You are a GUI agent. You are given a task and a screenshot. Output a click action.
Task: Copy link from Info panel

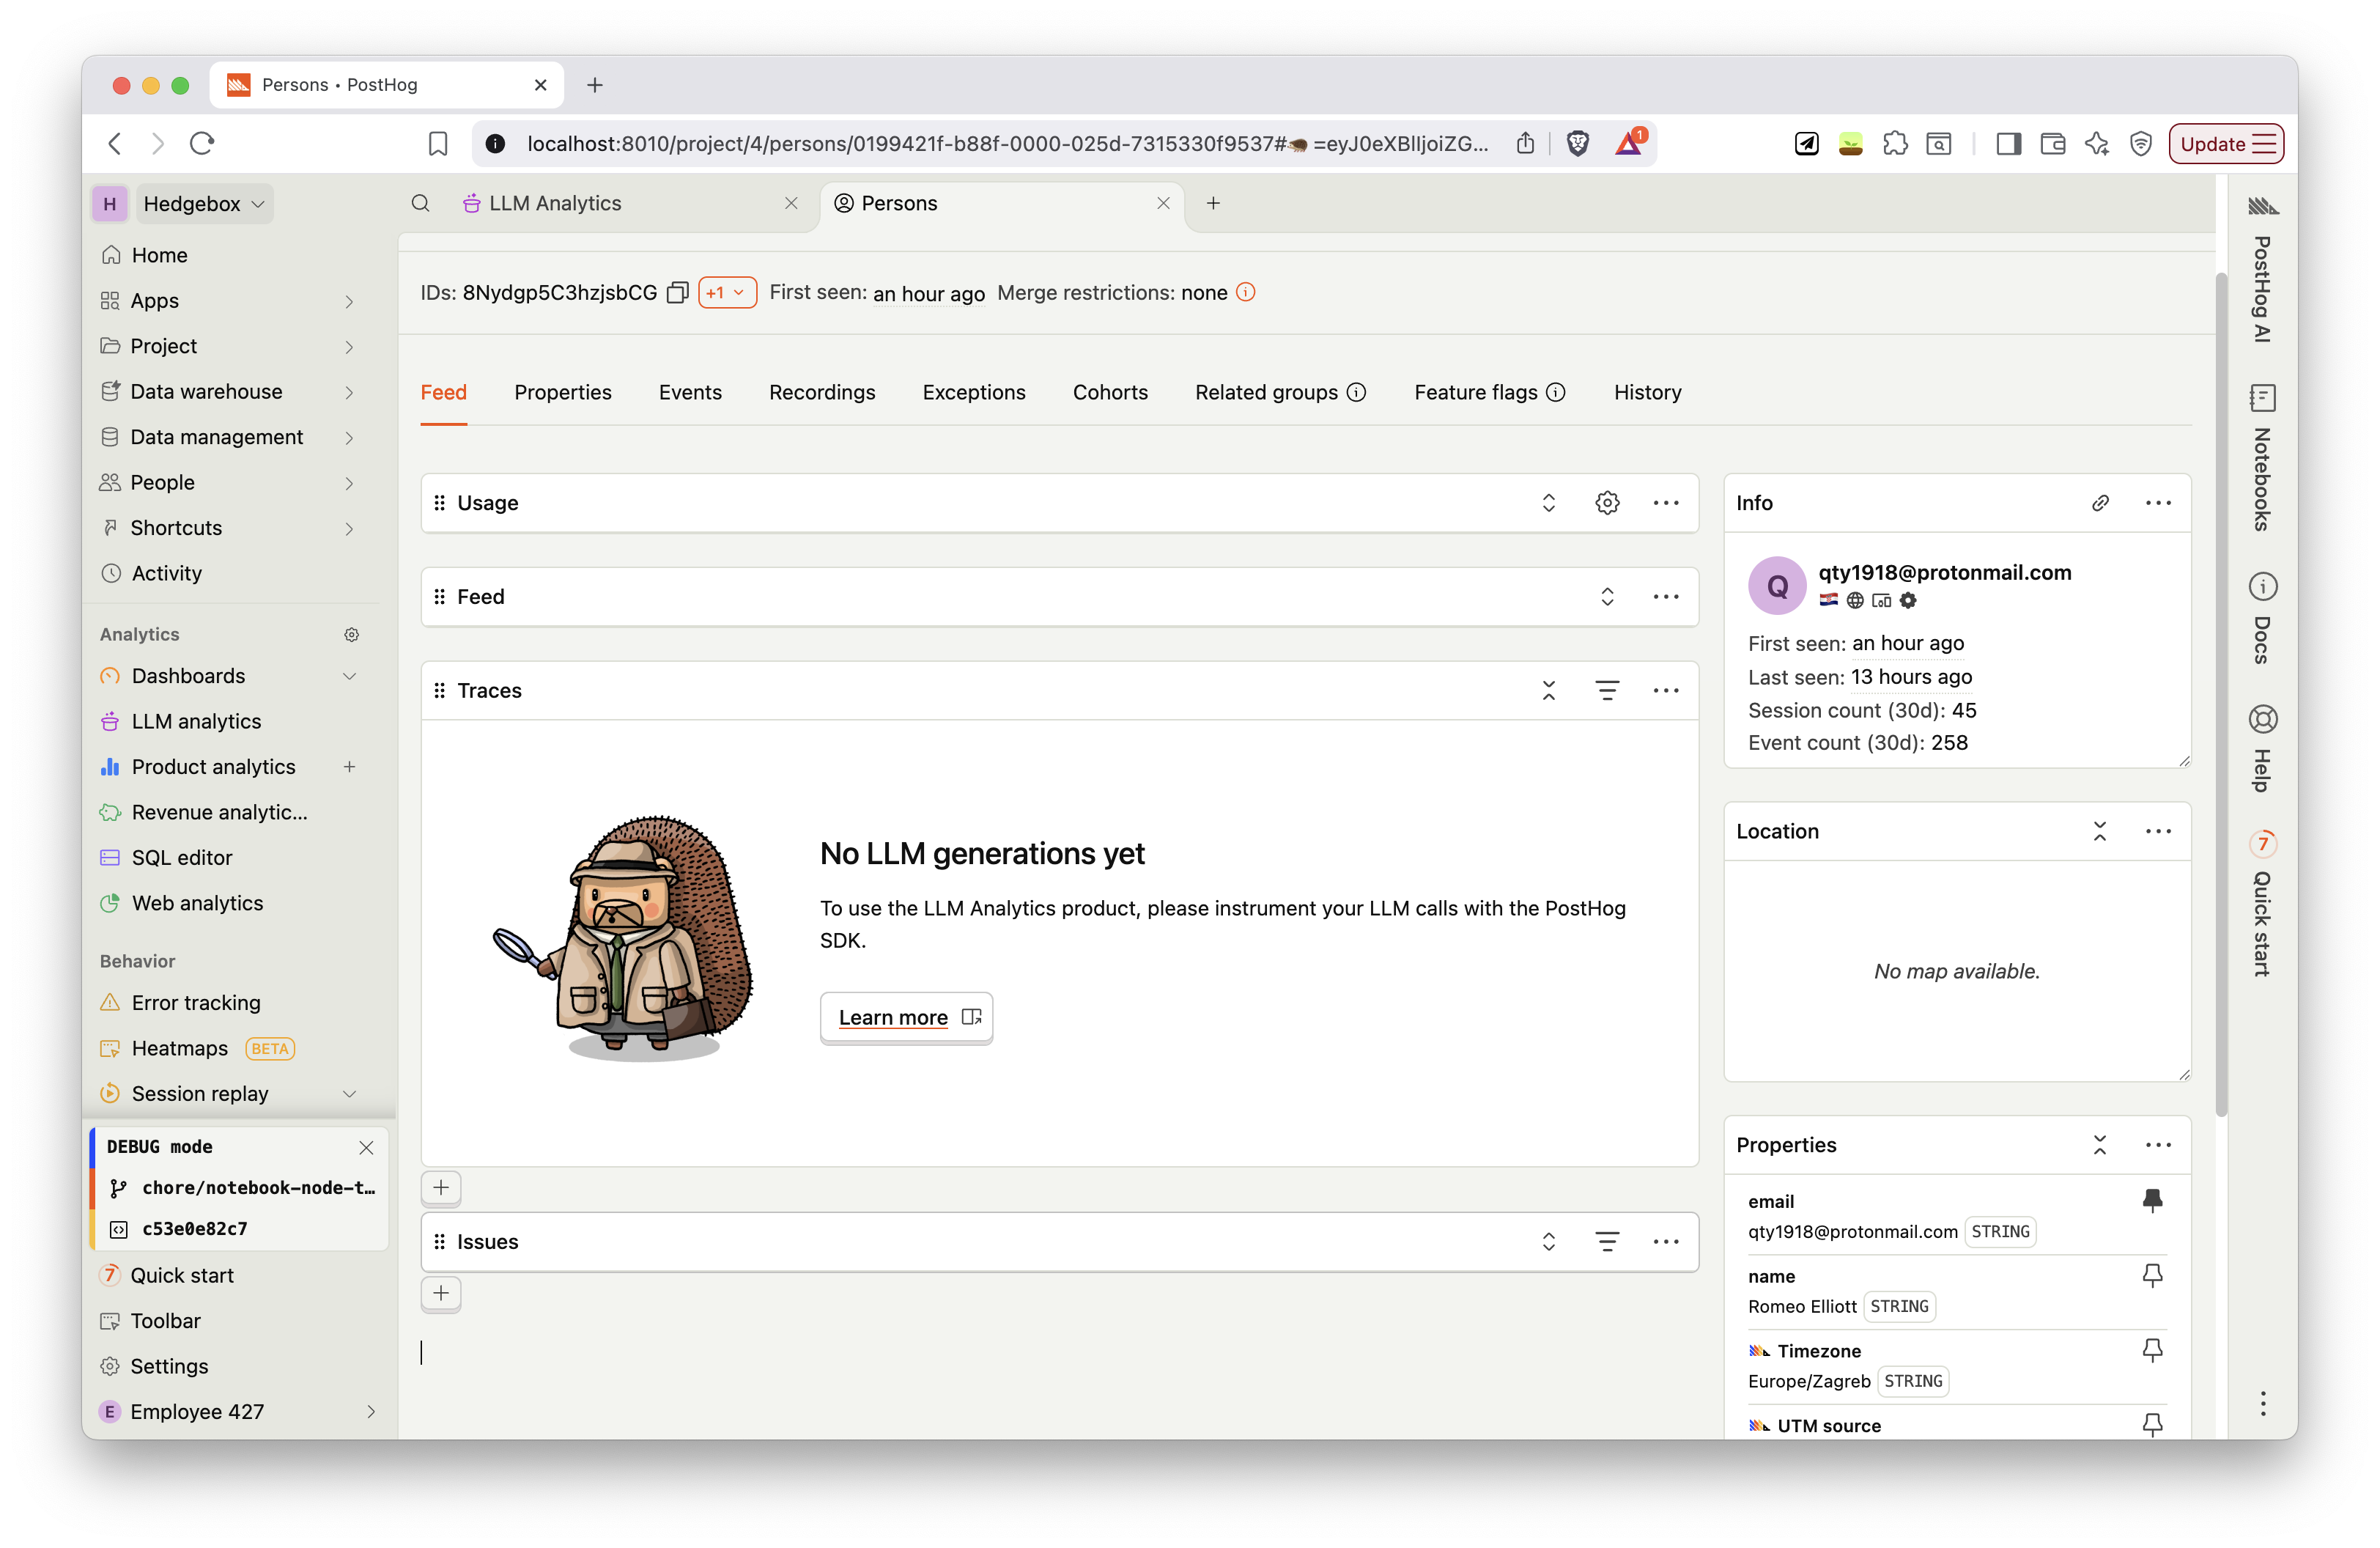pyautogui.click(x=2100, y=503)
